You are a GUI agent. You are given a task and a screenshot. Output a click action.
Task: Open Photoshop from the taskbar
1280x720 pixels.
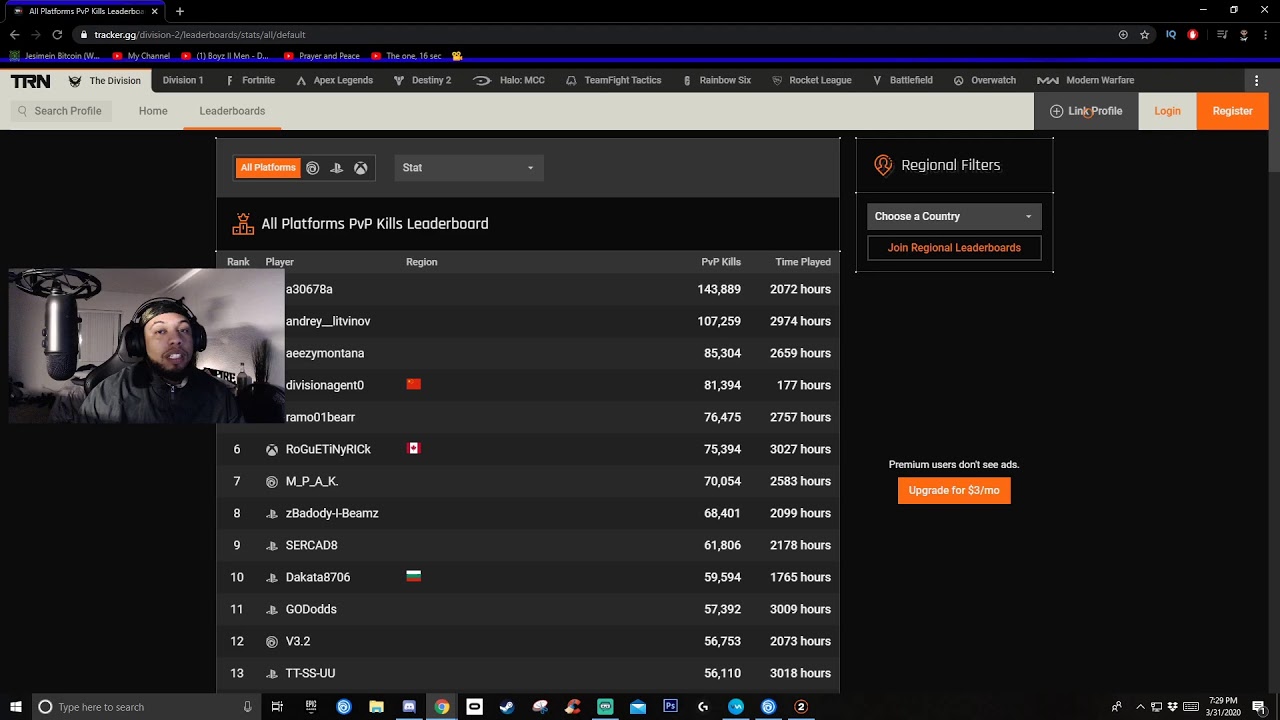pyautogui.click(x=670, y=707)
